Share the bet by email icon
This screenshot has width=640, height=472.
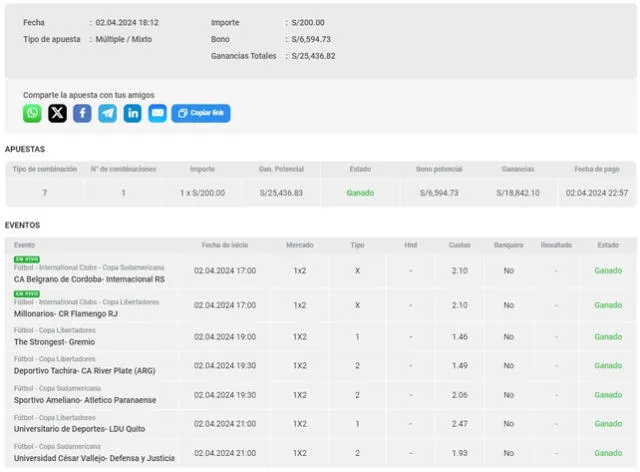click(157, 113)
